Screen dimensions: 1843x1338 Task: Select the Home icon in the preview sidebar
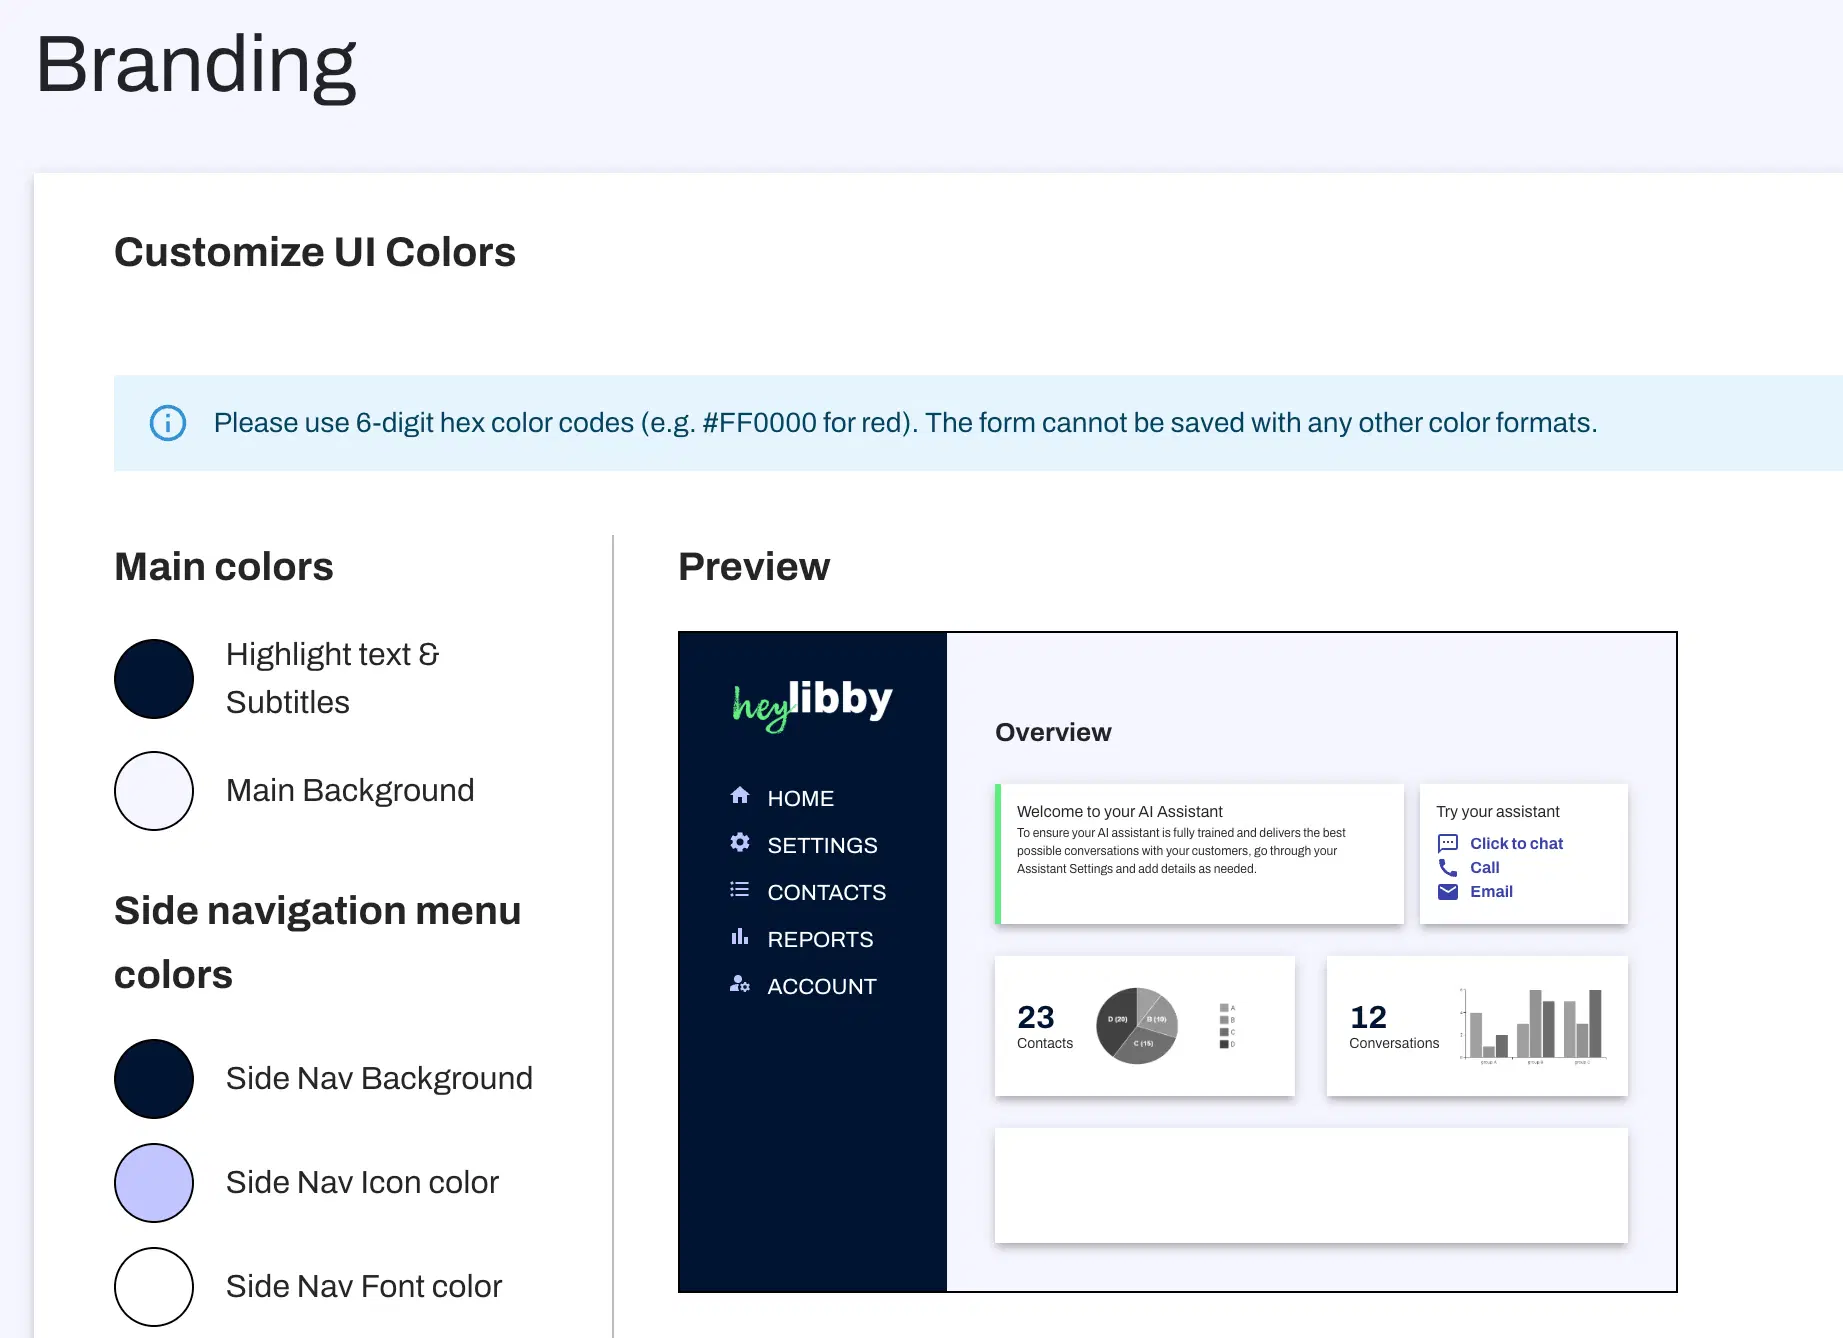(x=740, y=796)
